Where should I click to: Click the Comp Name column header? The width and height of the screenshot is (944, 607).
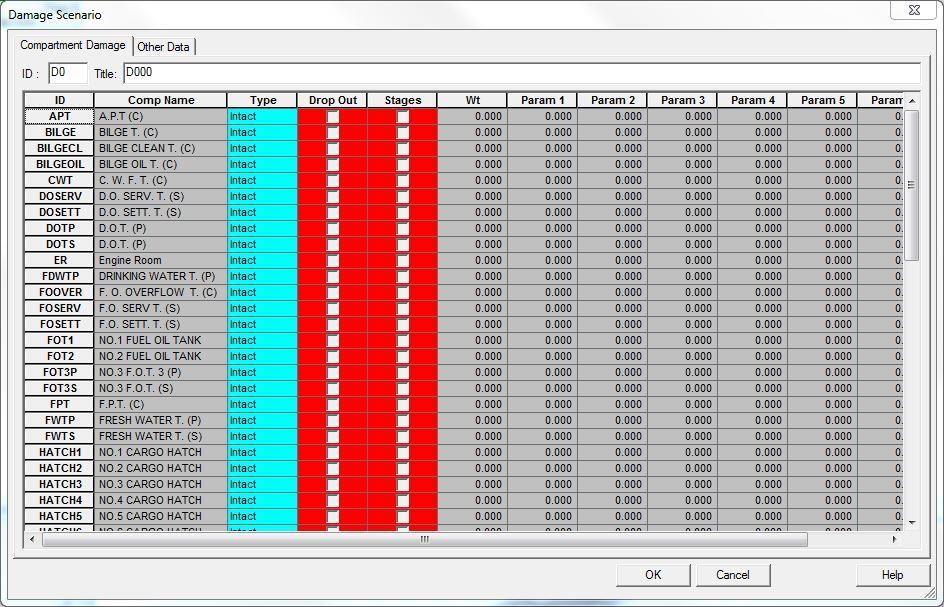pyautogui.click(x=161, y=101)
